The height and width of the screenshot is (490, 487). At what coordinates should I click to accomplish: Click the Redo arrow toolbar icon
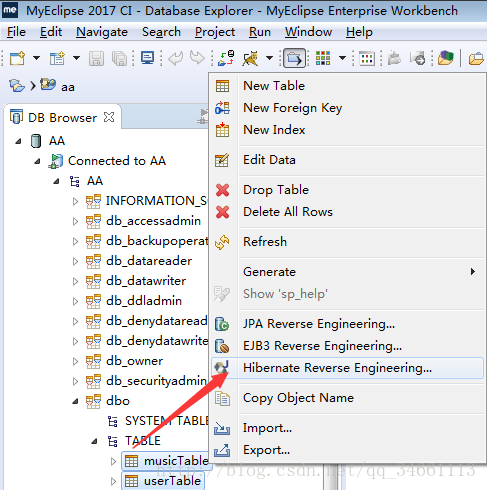click(x=197, y=58)
